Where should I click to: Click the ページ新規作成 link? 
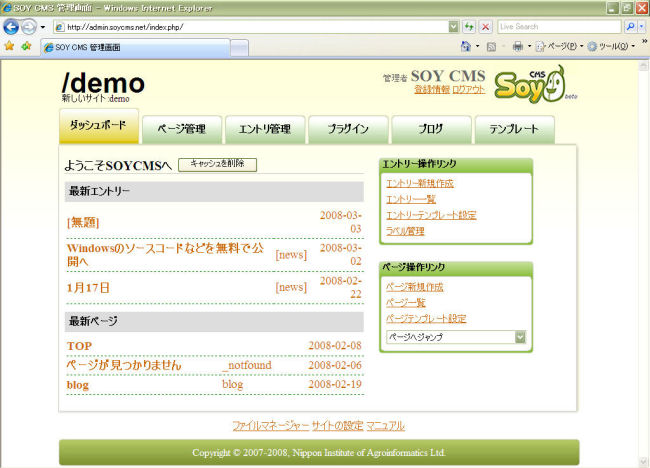point(415,287)
